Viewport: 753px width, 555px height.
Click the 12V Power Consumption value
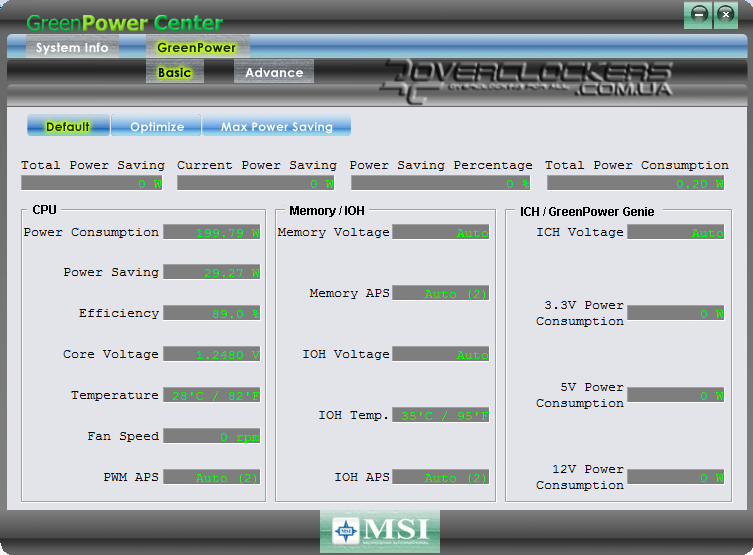tap(676, 477)
